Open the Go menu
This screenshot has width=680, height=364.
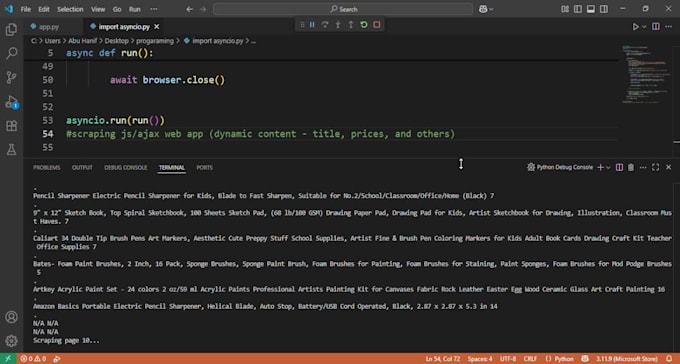[117, 9]
